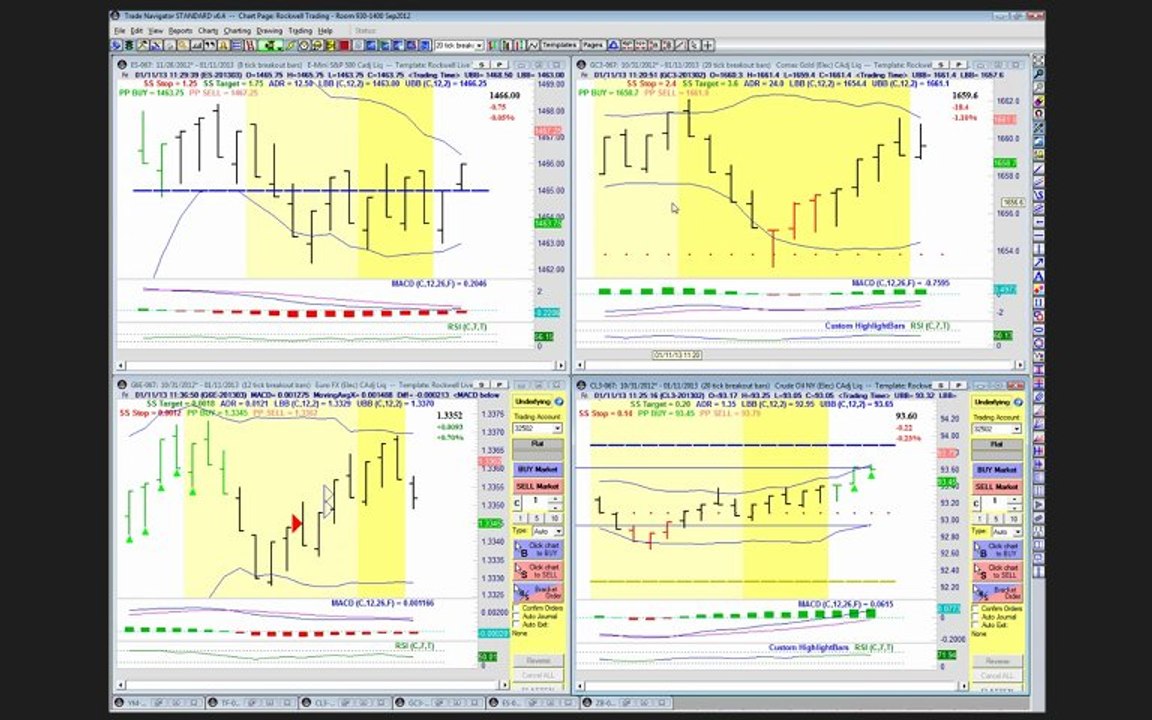This screenshot has width=1152, height=720.
Task: Decrease quantity with down stepper, Euro FX panel
Action: (x=555, y=506)
